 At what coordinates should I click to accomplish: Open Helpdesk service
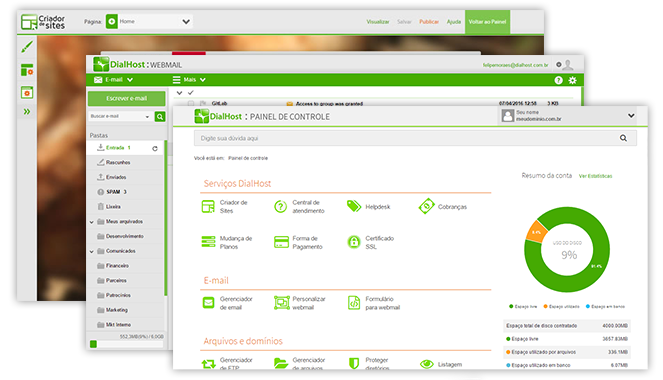pyautogui.click(x=368, y=207)
